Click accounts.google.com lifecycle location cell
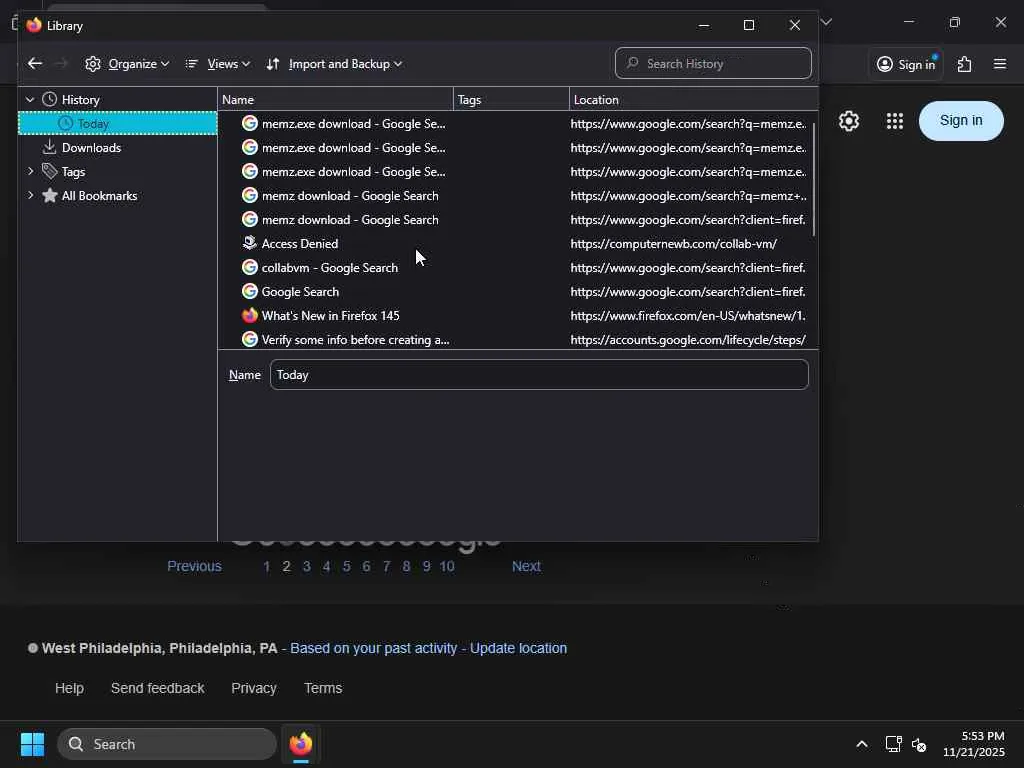The width and height of the screenshot is (1024, 768). 688,340
